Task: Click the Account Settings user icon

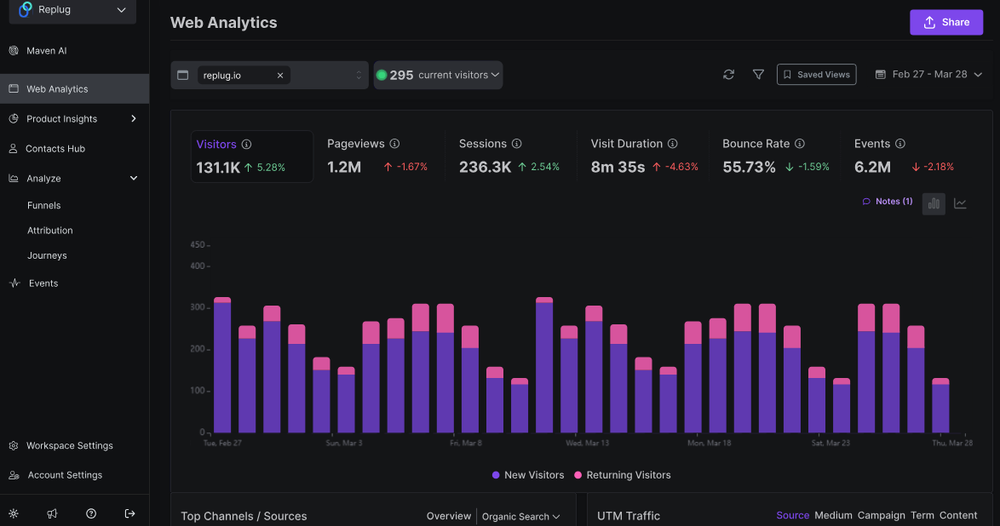Action: pos(13,475)
